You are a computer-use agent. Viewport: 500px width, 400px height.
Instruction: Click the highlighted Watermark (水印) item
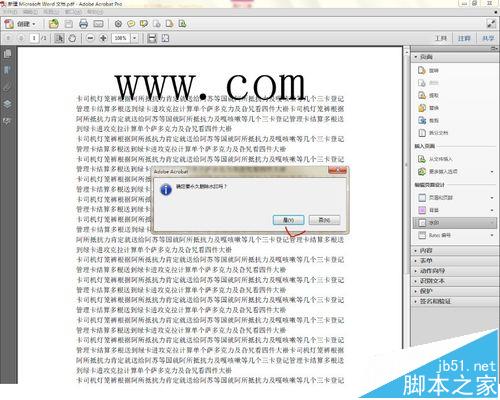tap(455, 223)
